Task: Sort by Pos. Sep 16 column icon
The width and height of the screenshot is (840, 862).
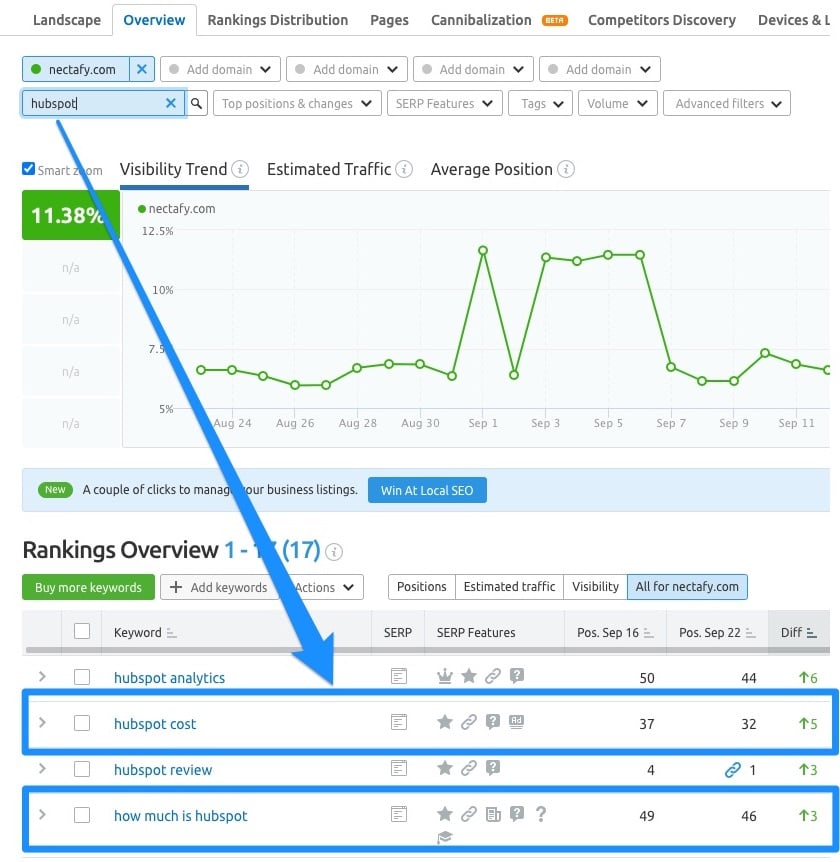Action: click(649, 633)
